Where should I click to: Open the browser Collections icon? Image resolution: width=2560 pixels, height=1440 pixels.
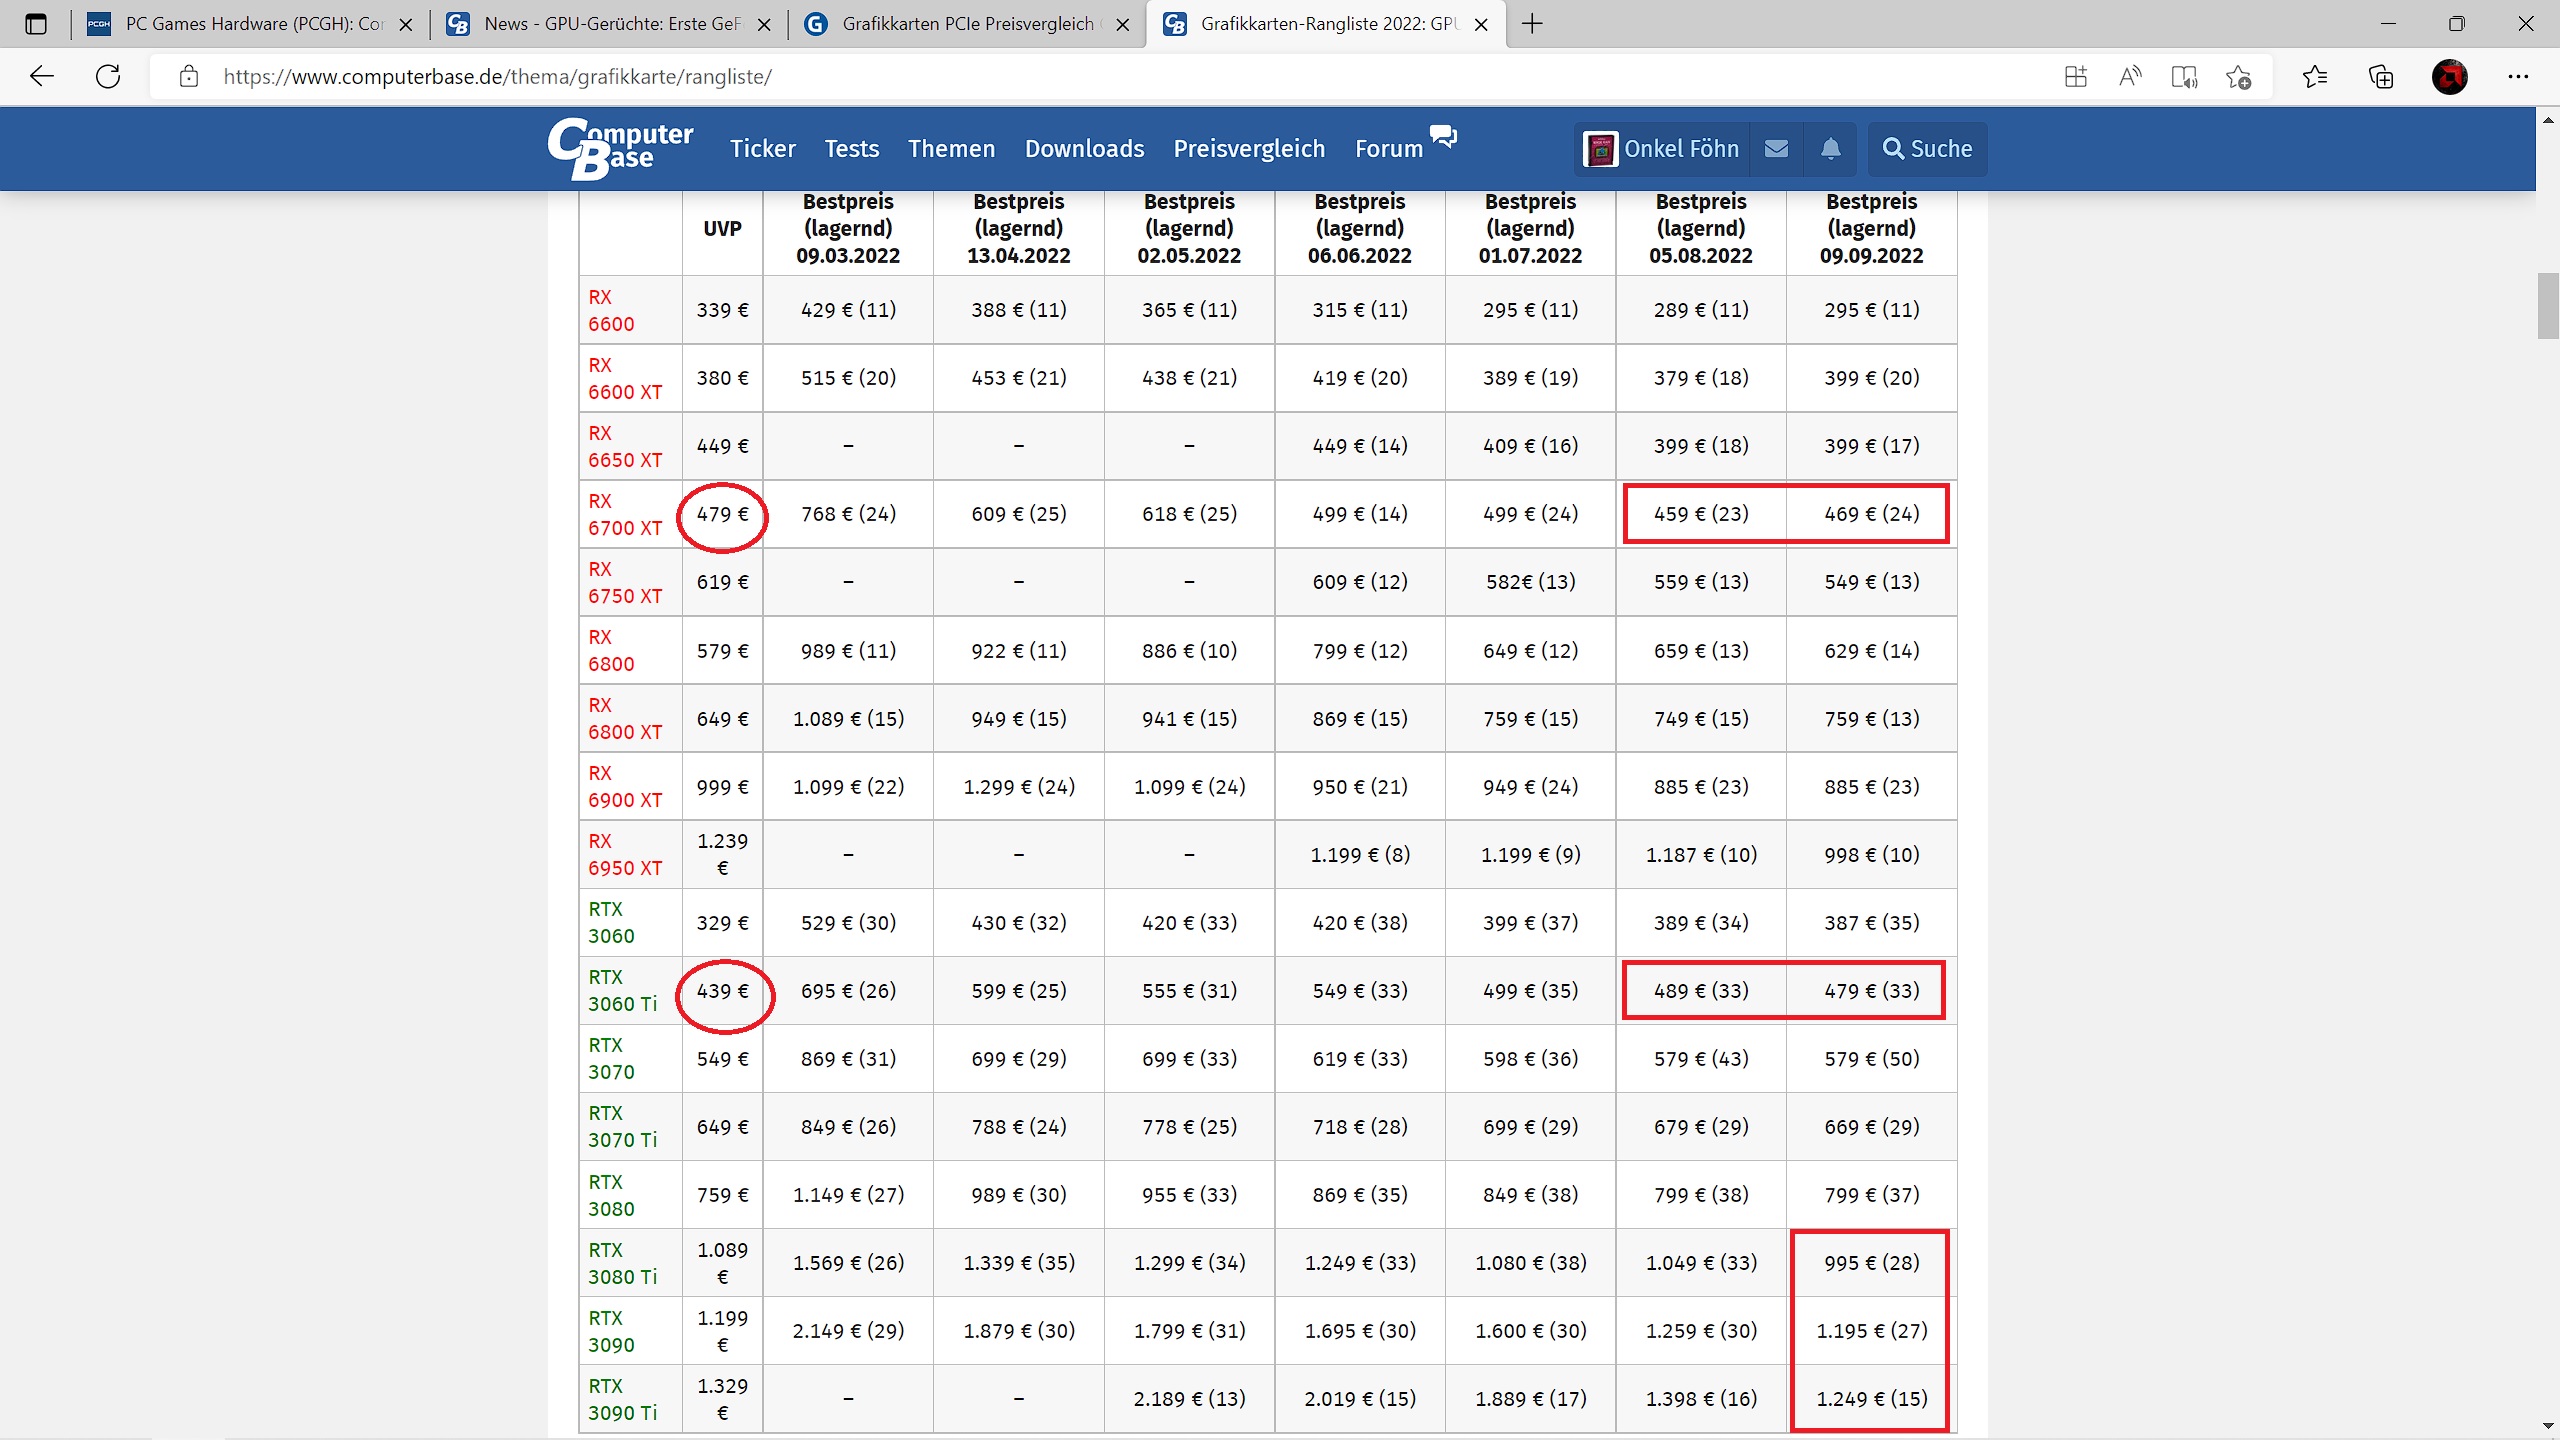(2381, 76)
